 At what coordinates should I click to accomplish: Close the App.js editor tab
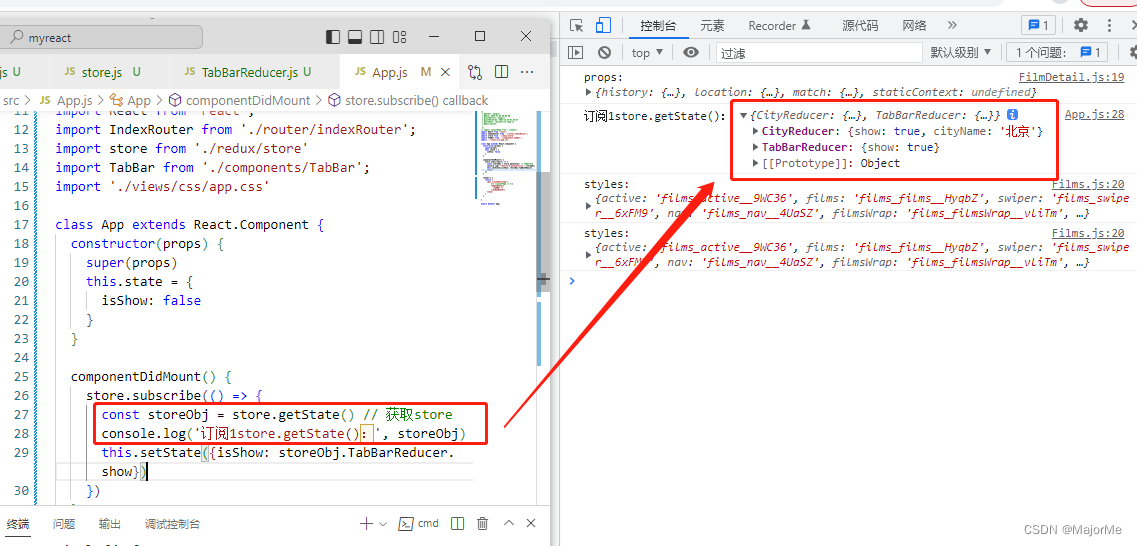(446, 72)
